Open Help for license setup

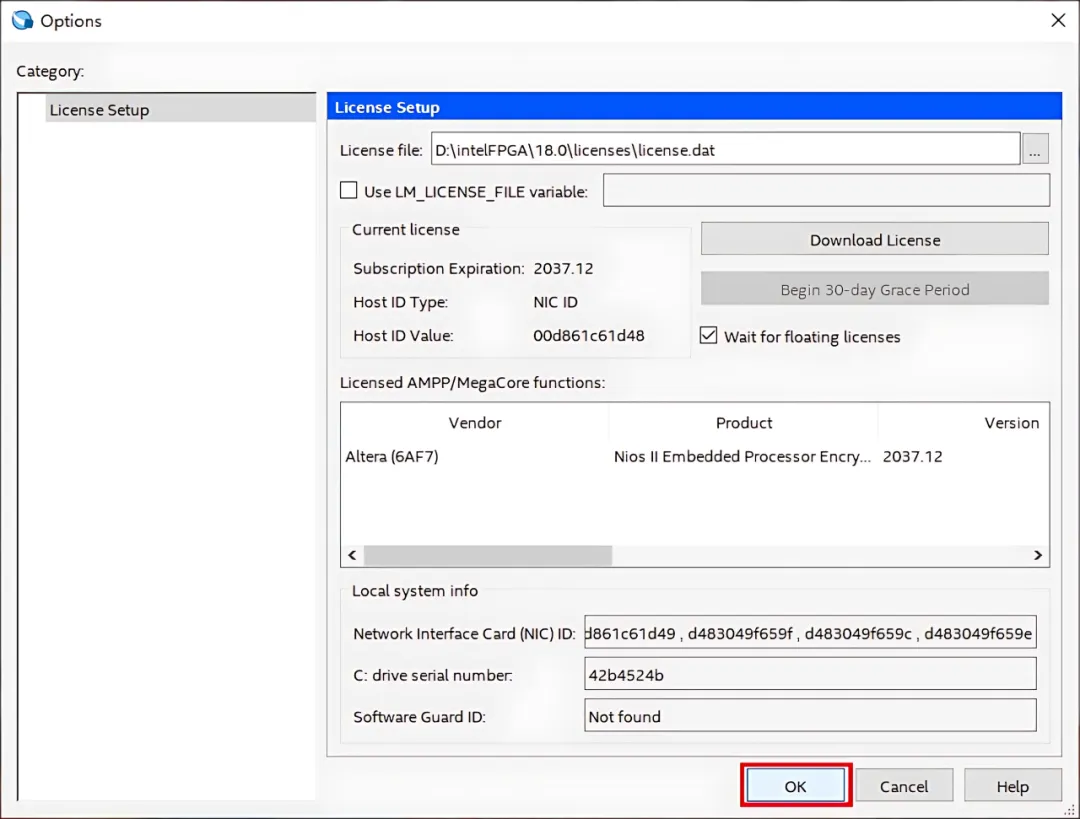(x=1012, y=786)
